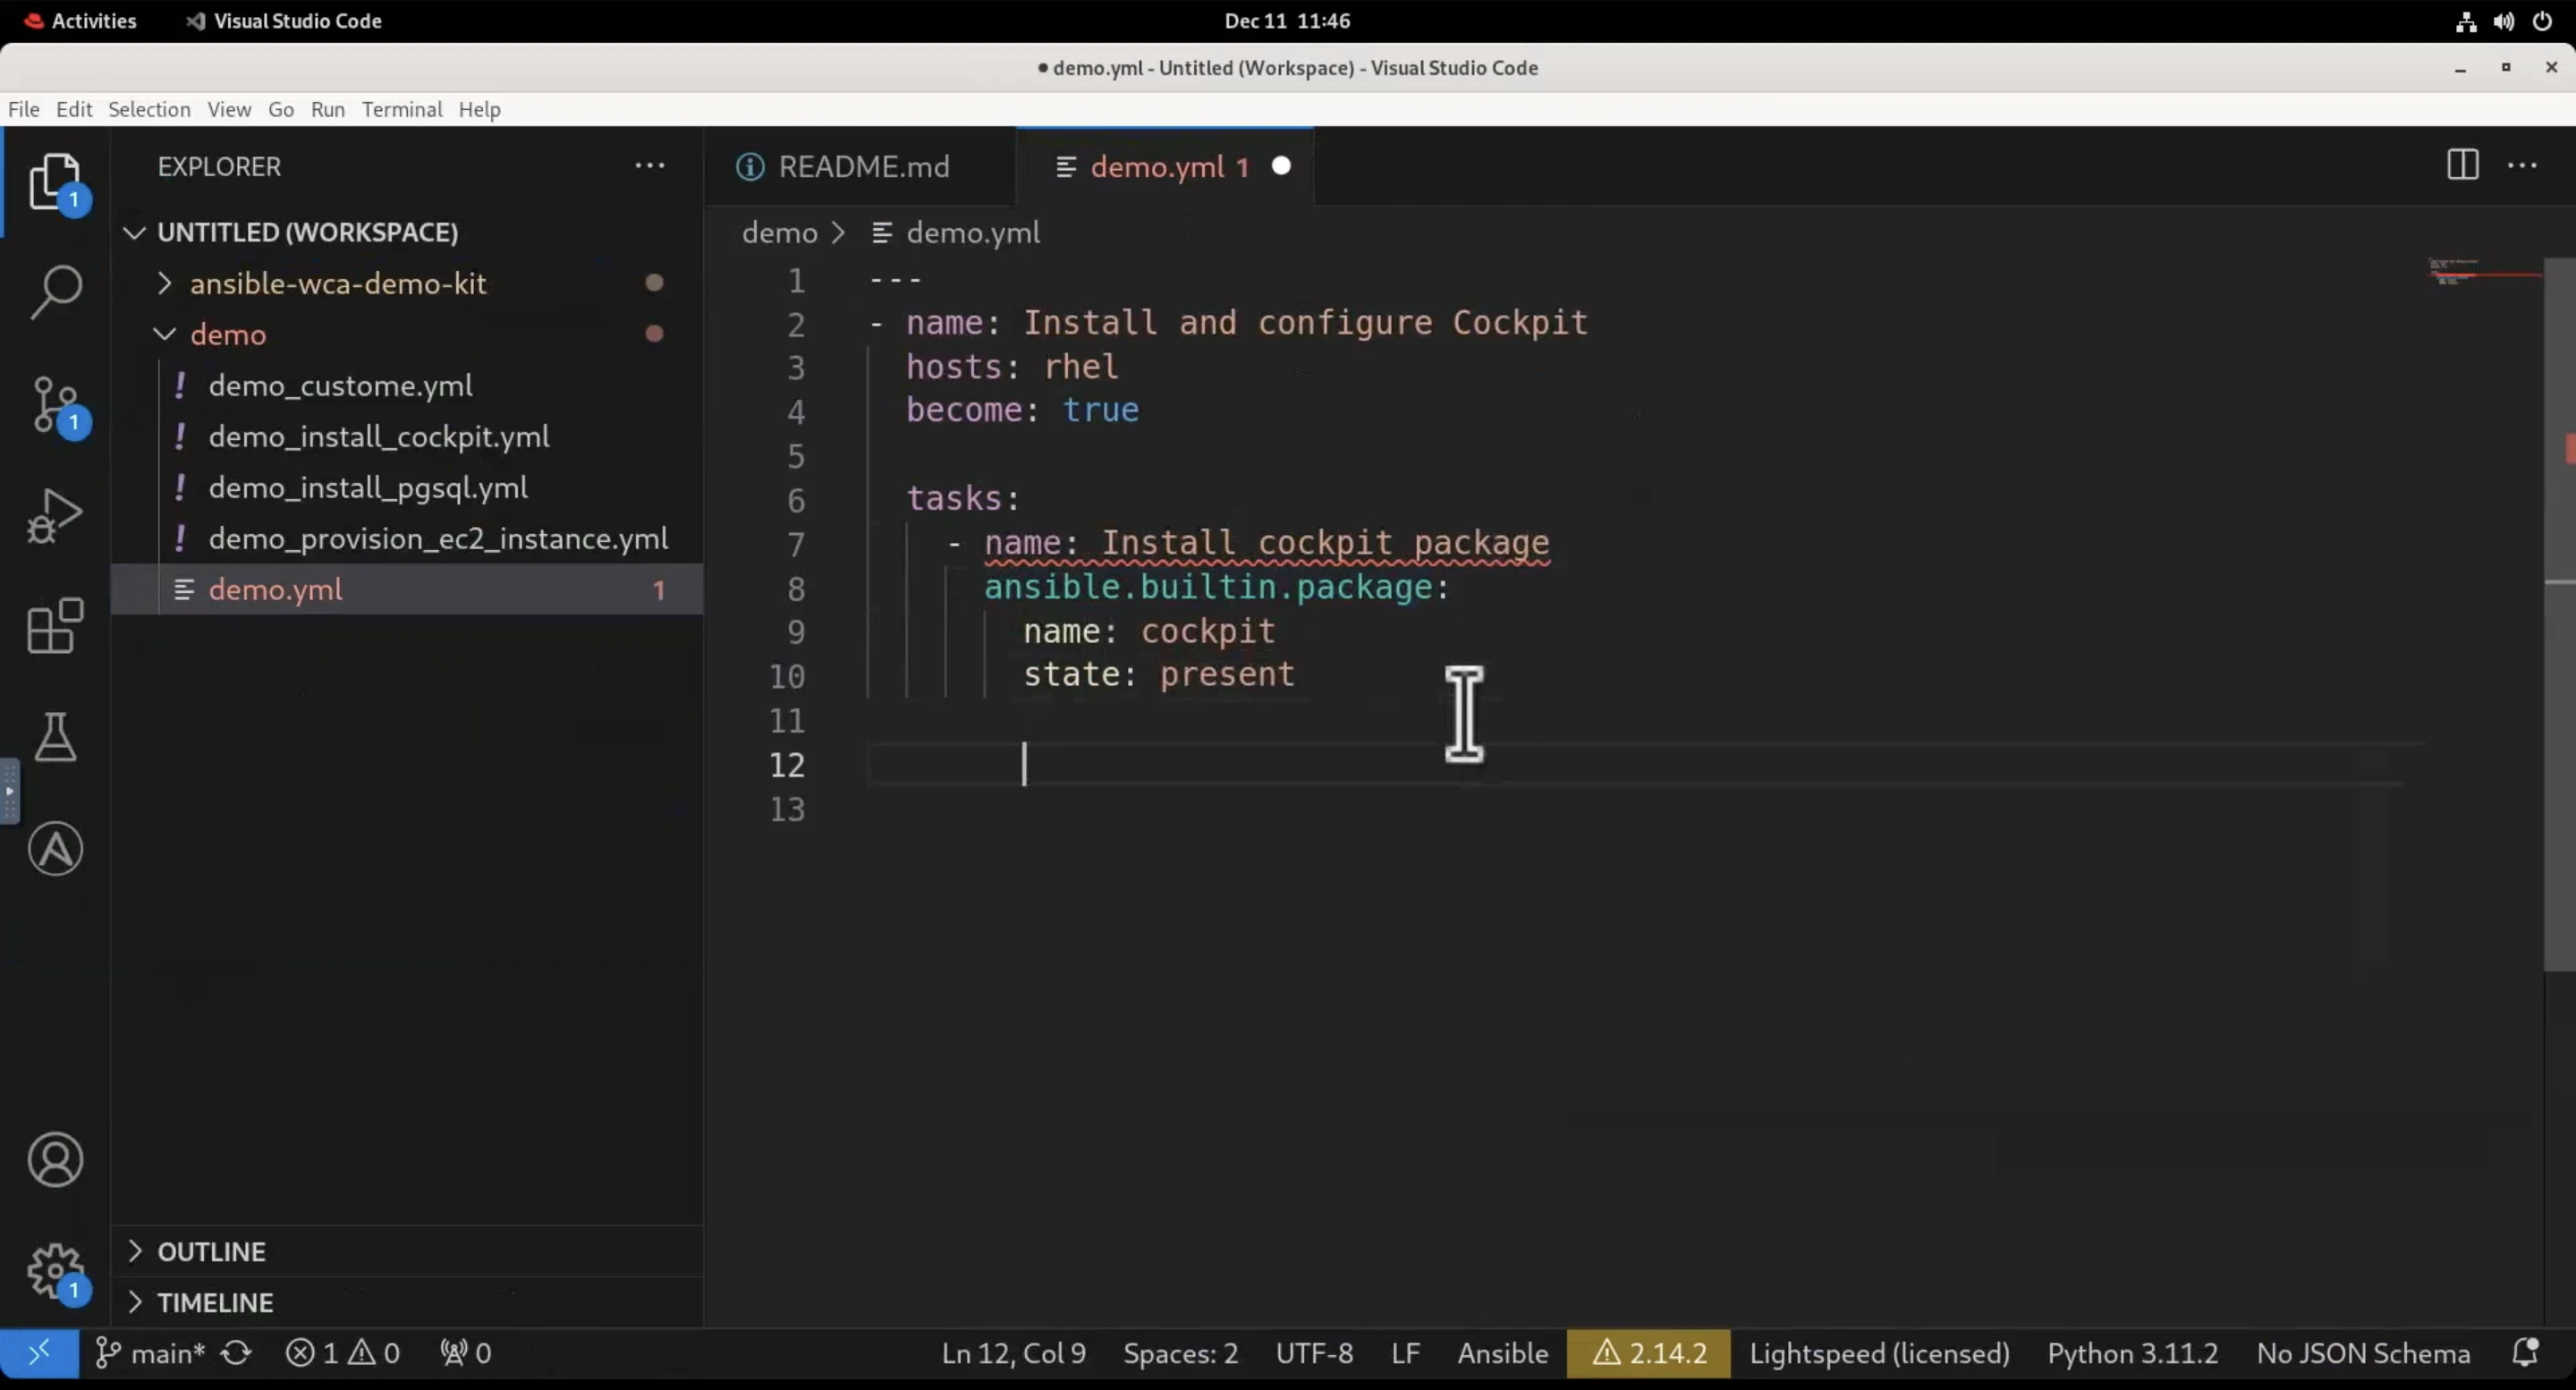This screenshot has height=1390, width=2576.
Task: Click the unsaved dot on demo.yml tab
Action: click(x=1281, y=166)
